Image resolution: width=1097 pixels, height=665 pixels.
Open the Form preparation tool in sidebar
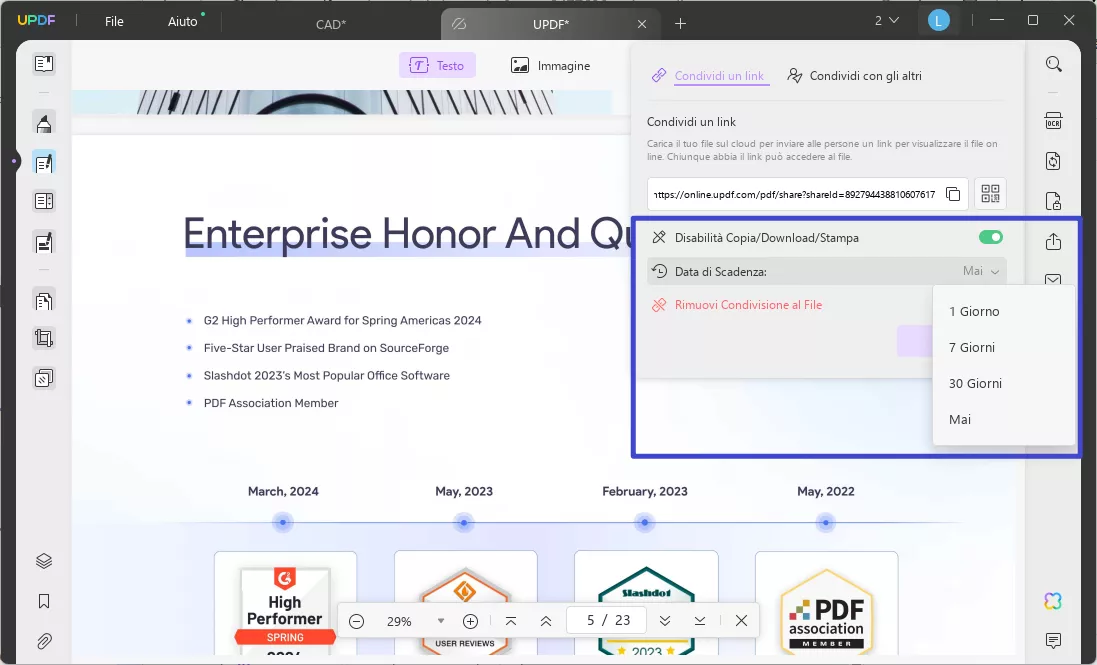click(x=44, y=201)
